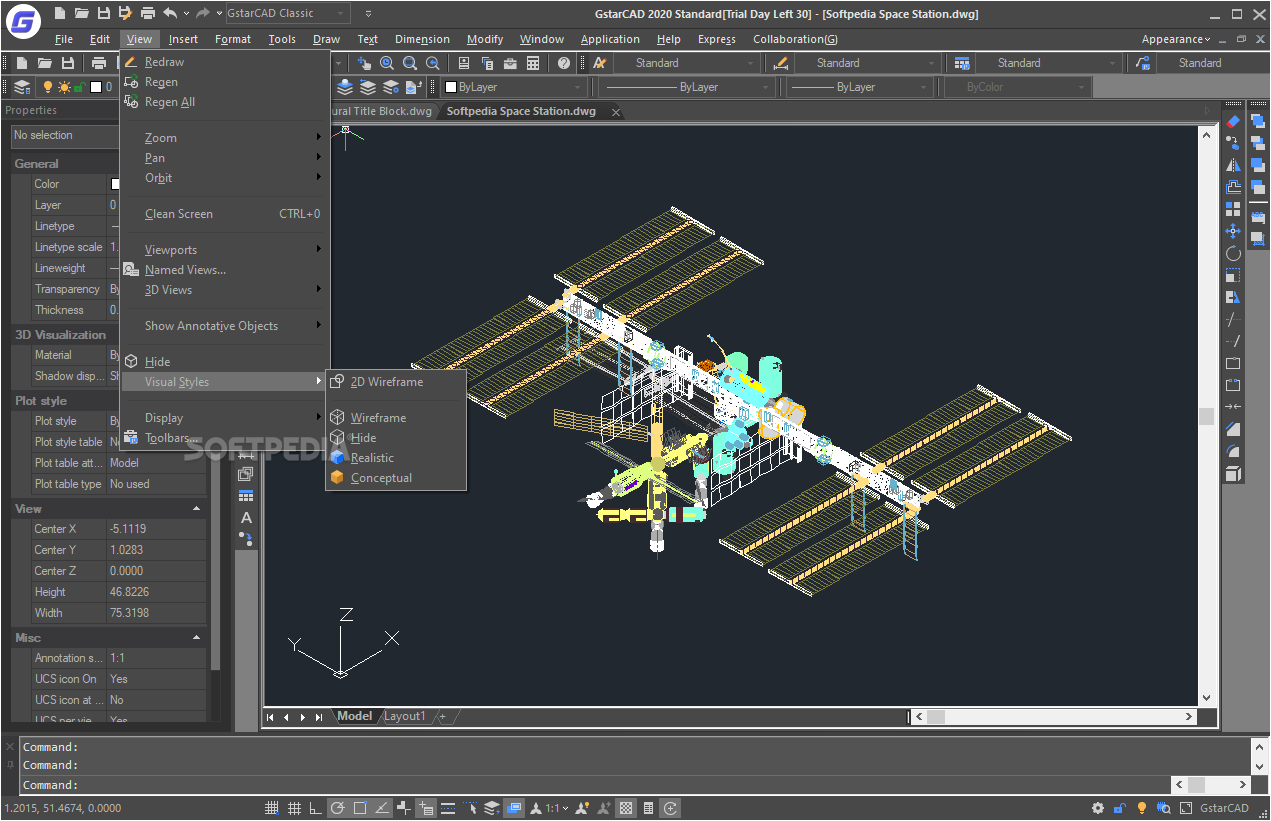Open the Draw menu
Screen dimensions: 1271x821
coord(326,39)
